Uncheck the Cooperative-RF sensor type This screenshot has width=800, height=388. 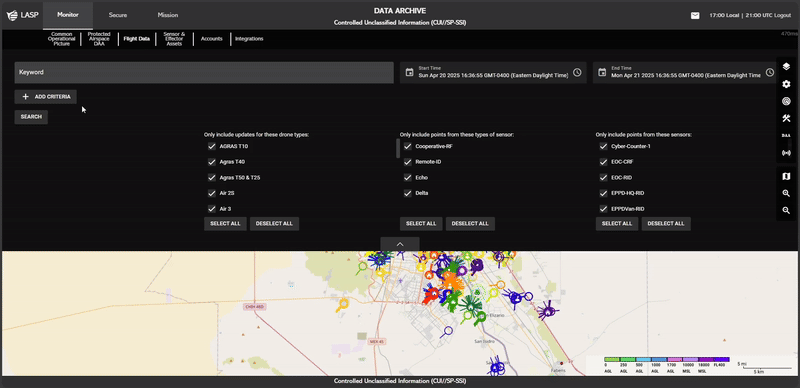point(408,147)
